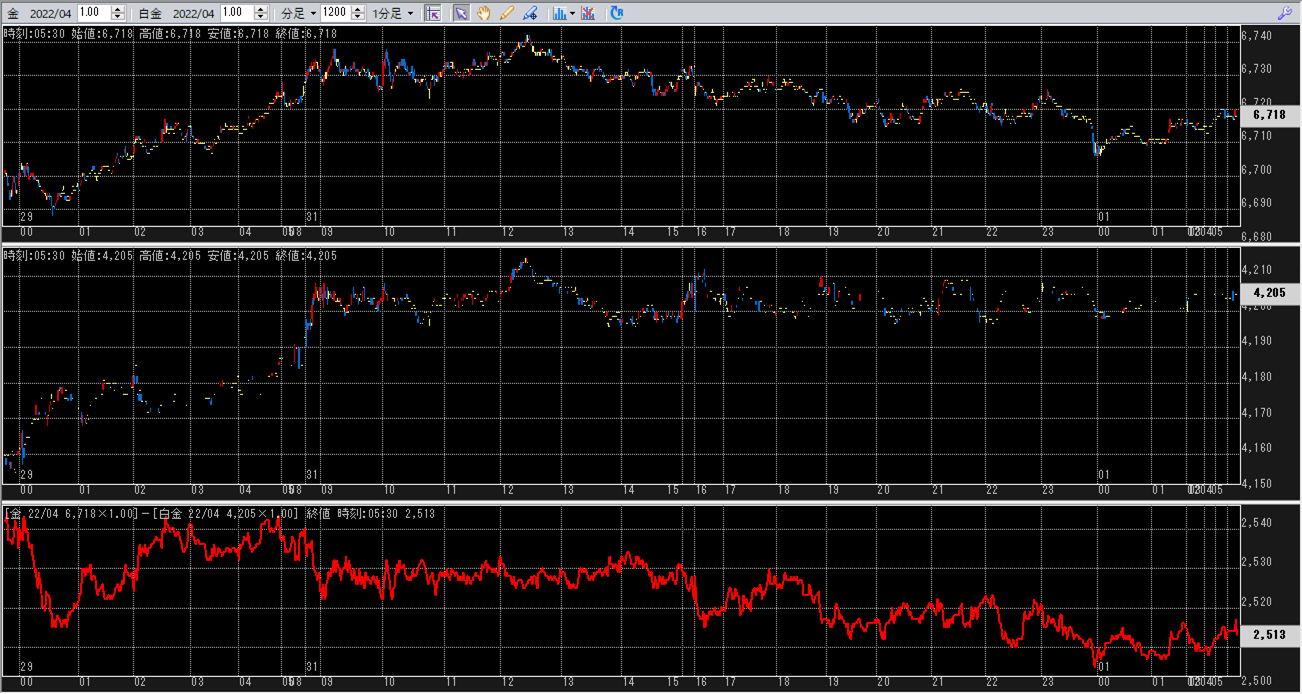Image resolution: width=1302 pixels, height=694 pixels.
Task: Click the 白金 symbol label in toolbar
Action: pyautogui.click(x=149, y=13)
